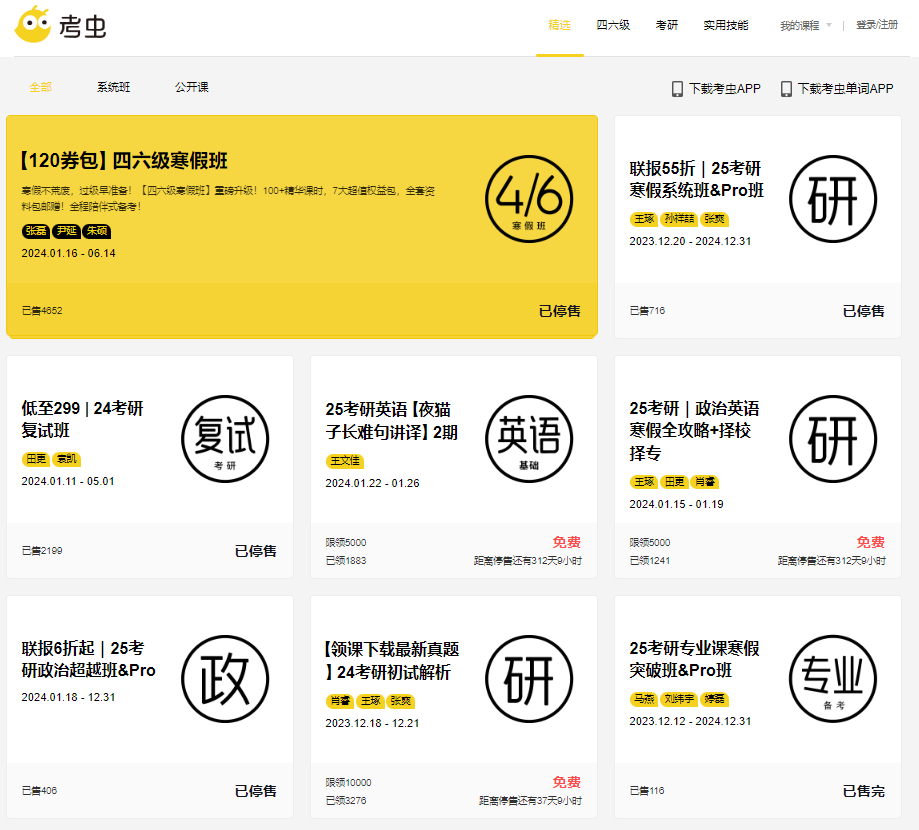Screen dimensions: 919x830
Task: Open 【120券包】四六级寒假班 course title
Action: pyautogui.click(x=124, y=161)
